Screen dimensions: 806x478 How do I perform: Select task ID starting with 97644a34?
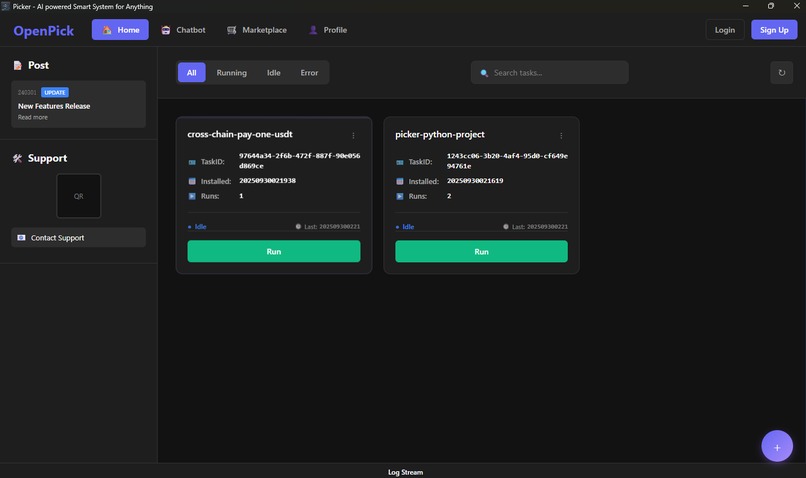pyautogui.click(x=300, y=160)
